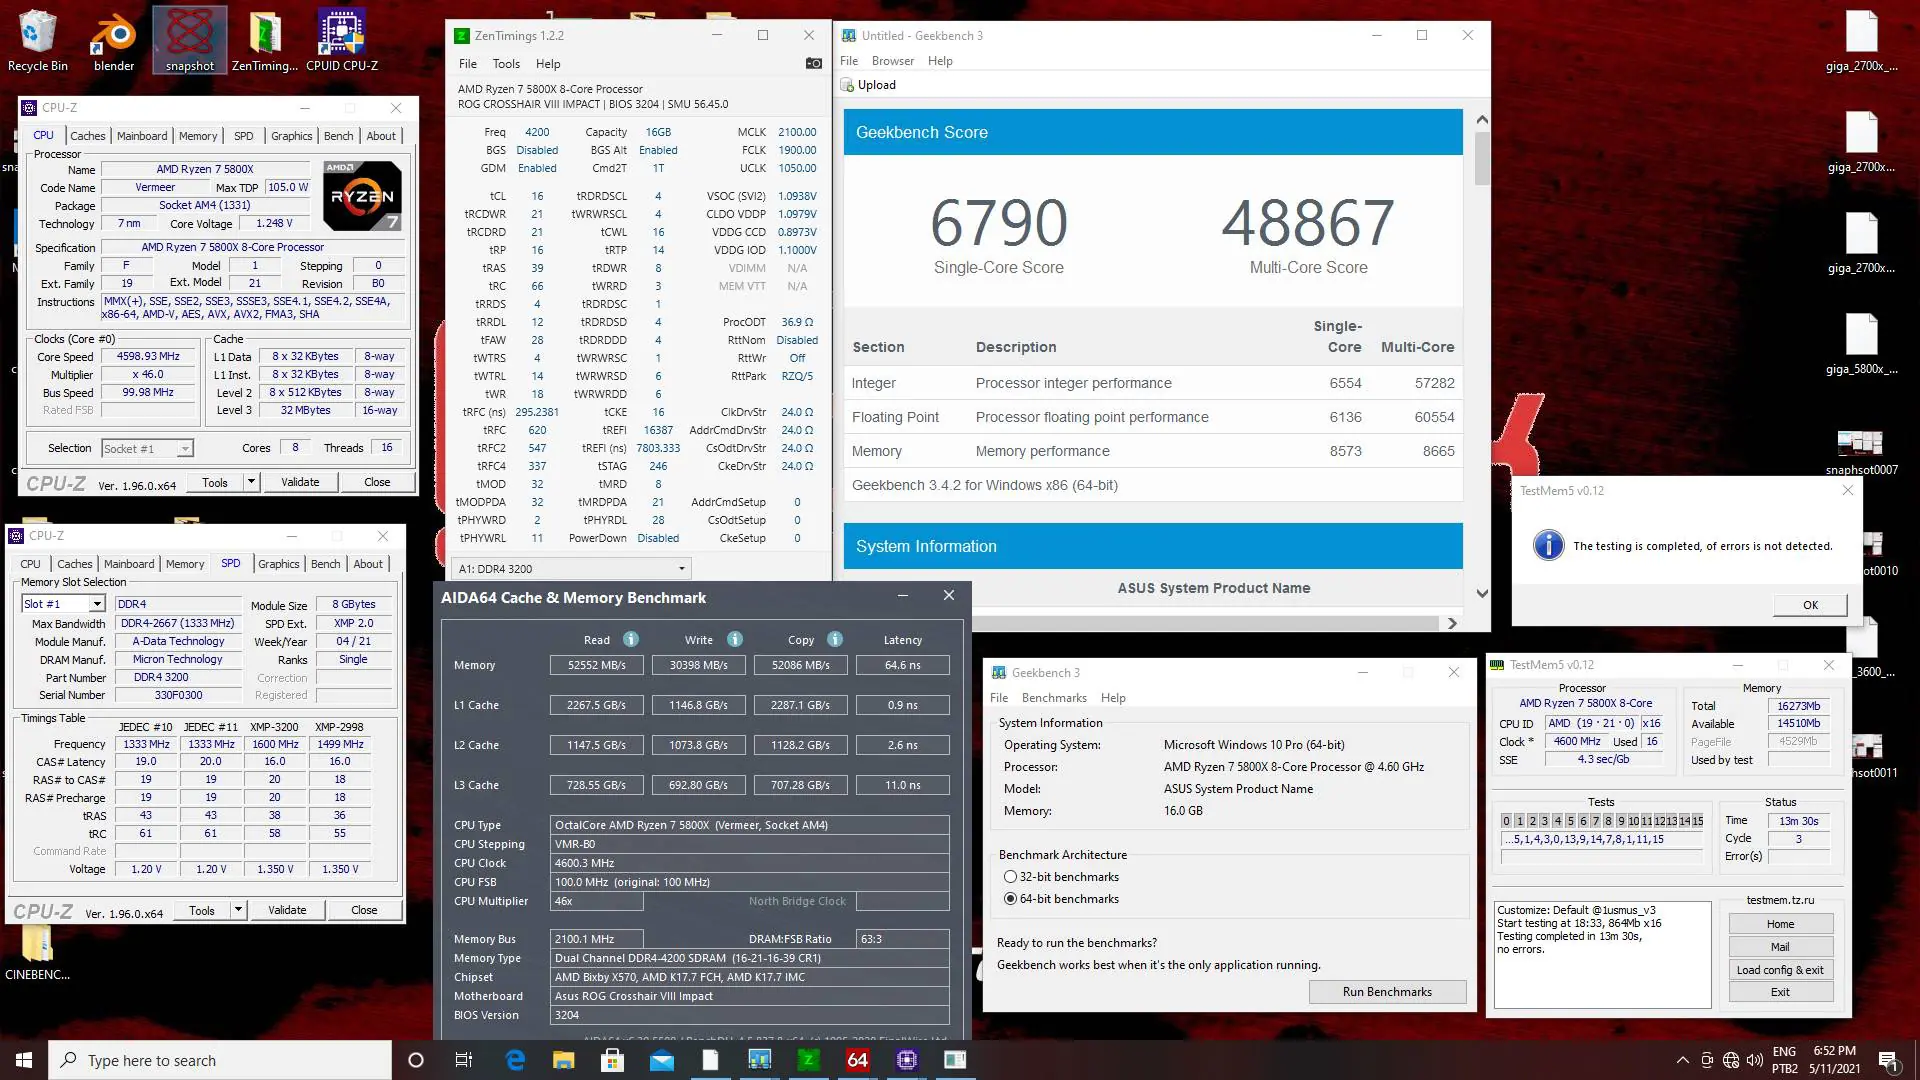The width and height of the screenshot is (1920, 1080).
Task: Switch to the Caches tab in top CPU-Z
Action: (87, 136)
